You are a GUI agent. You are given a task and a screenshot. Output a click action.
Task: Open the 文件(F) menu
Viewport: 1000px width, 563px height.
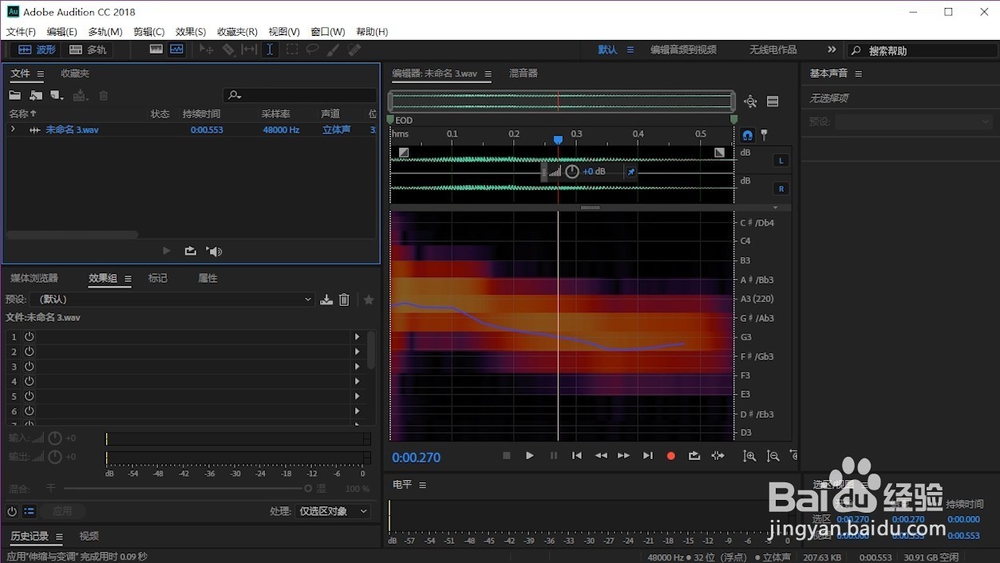click(21, 31)
